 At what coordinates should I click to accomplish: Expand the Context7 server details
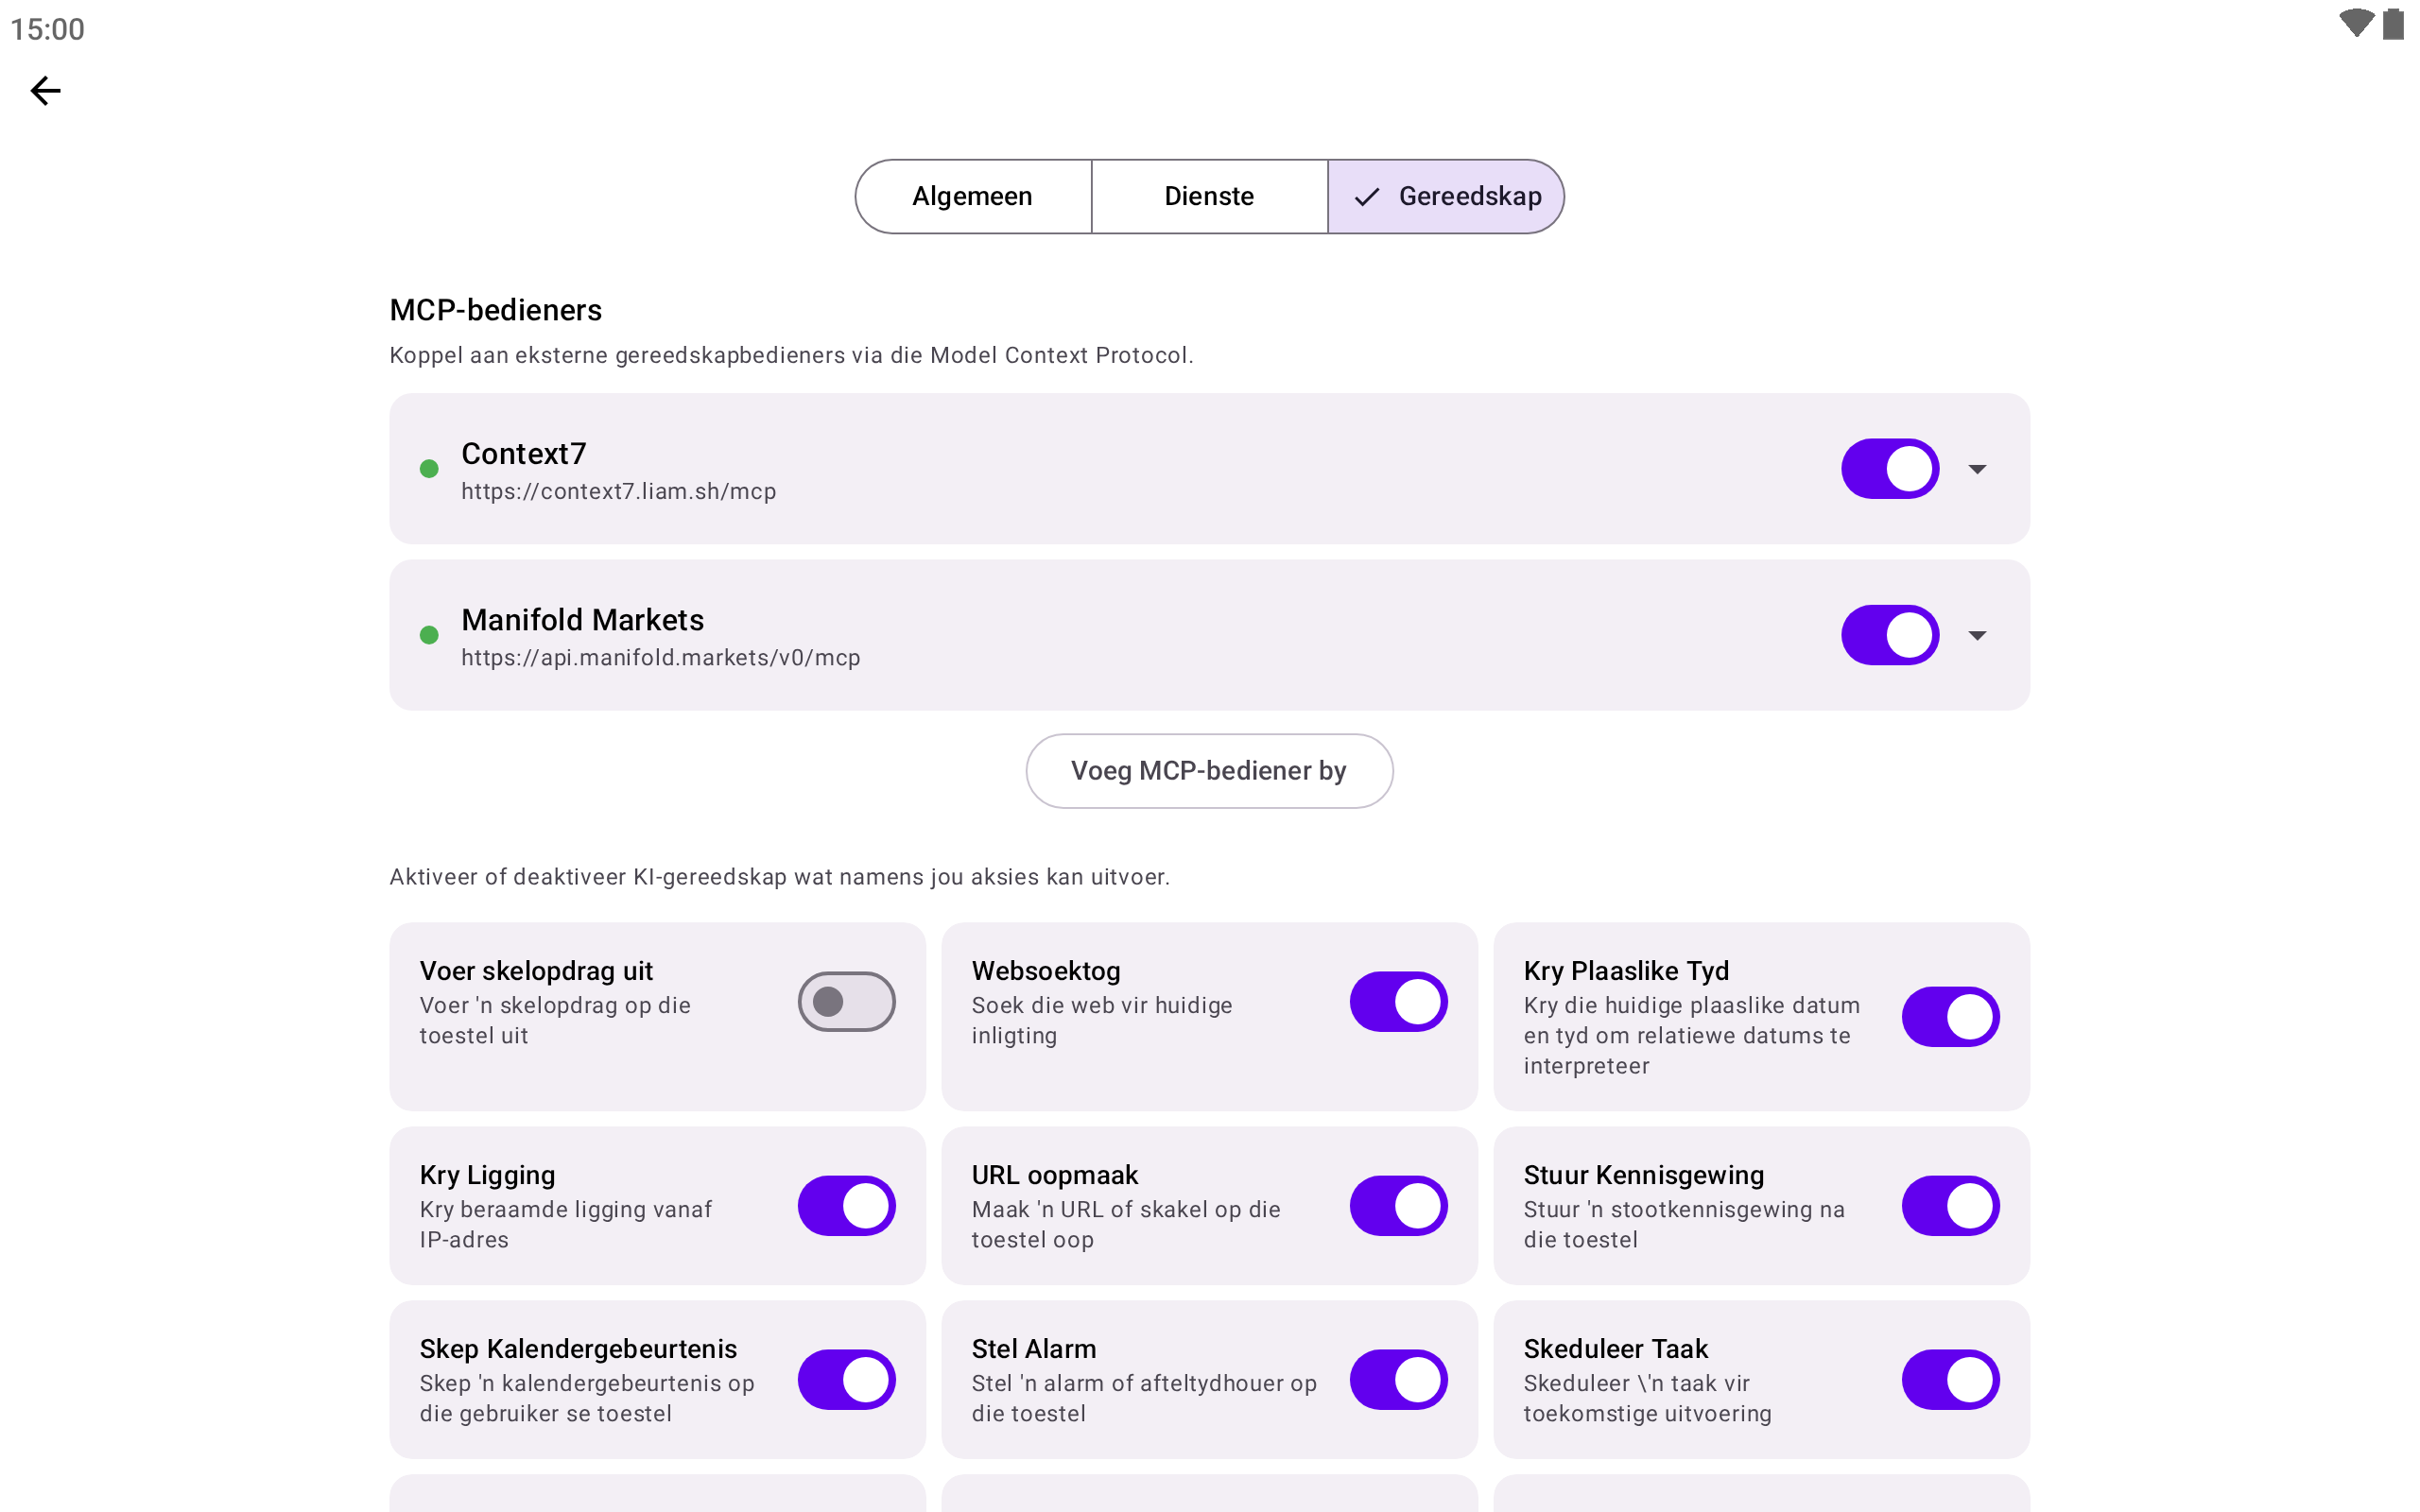tap(1977, 469)
